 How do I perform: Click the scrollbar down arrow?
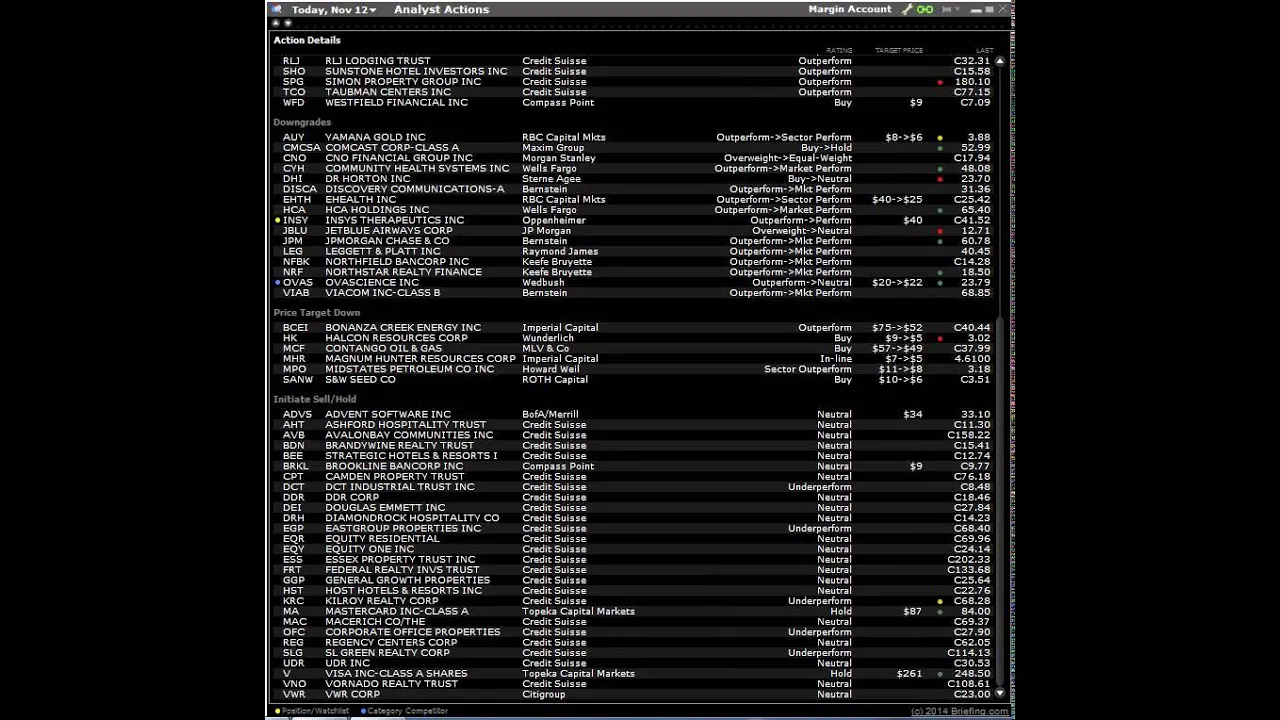click(x=999, y=693)
